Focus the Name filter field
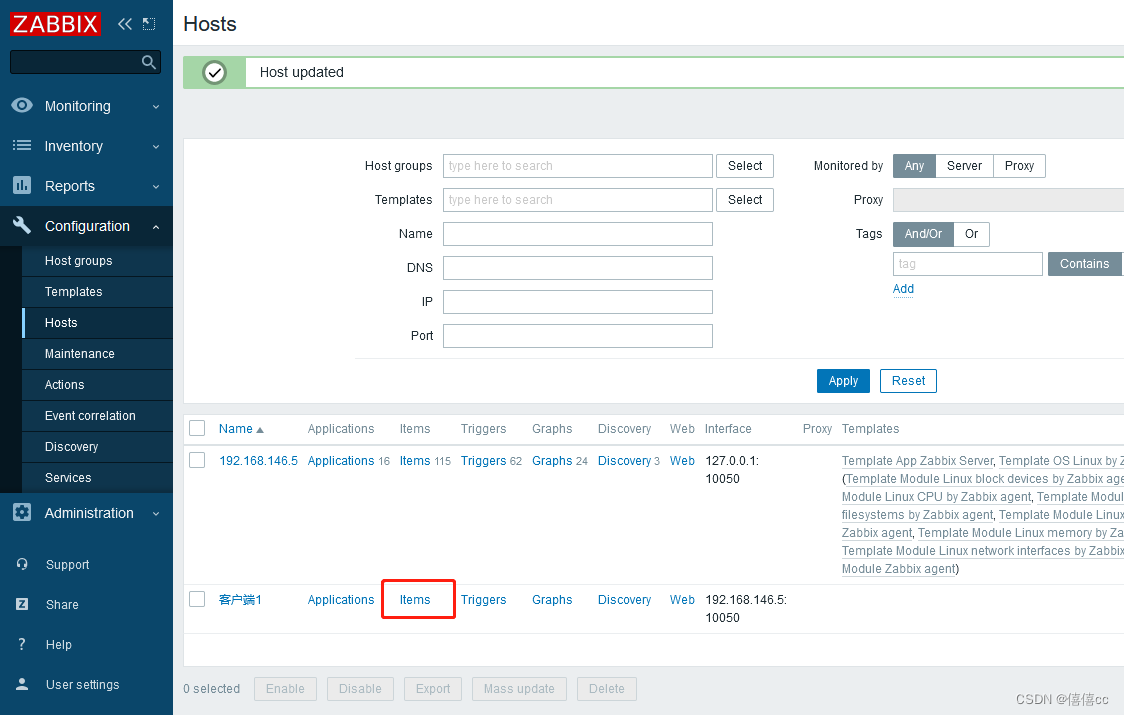Viewport: 1124px width, 715px height. tap(578, 234)
